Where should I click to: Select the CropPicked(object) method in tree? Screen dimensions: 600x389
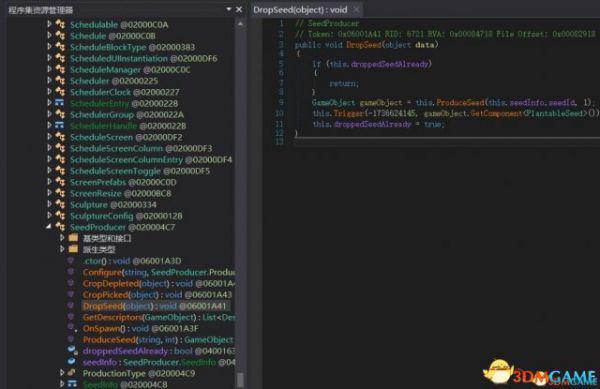click(157, 295)
